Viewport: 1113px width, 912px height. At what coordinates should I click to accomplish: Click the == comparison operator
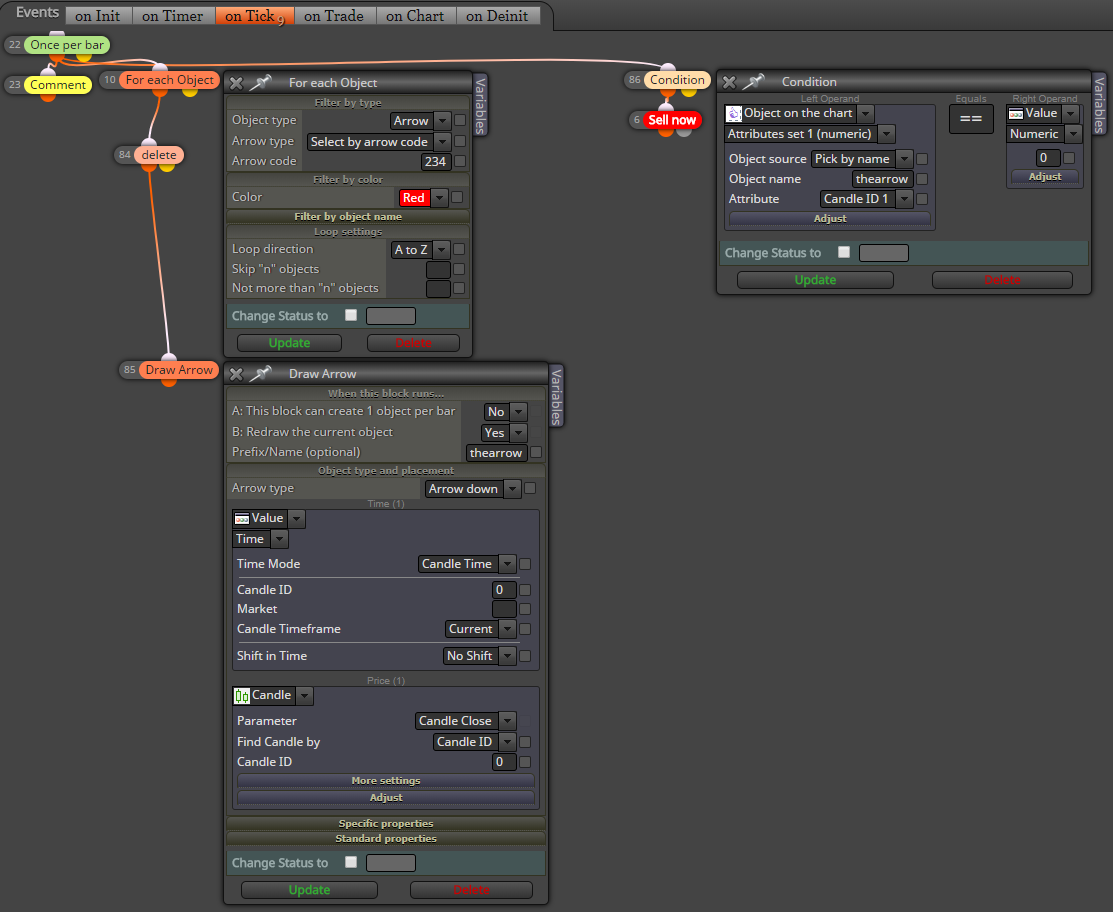pos(971,119)
